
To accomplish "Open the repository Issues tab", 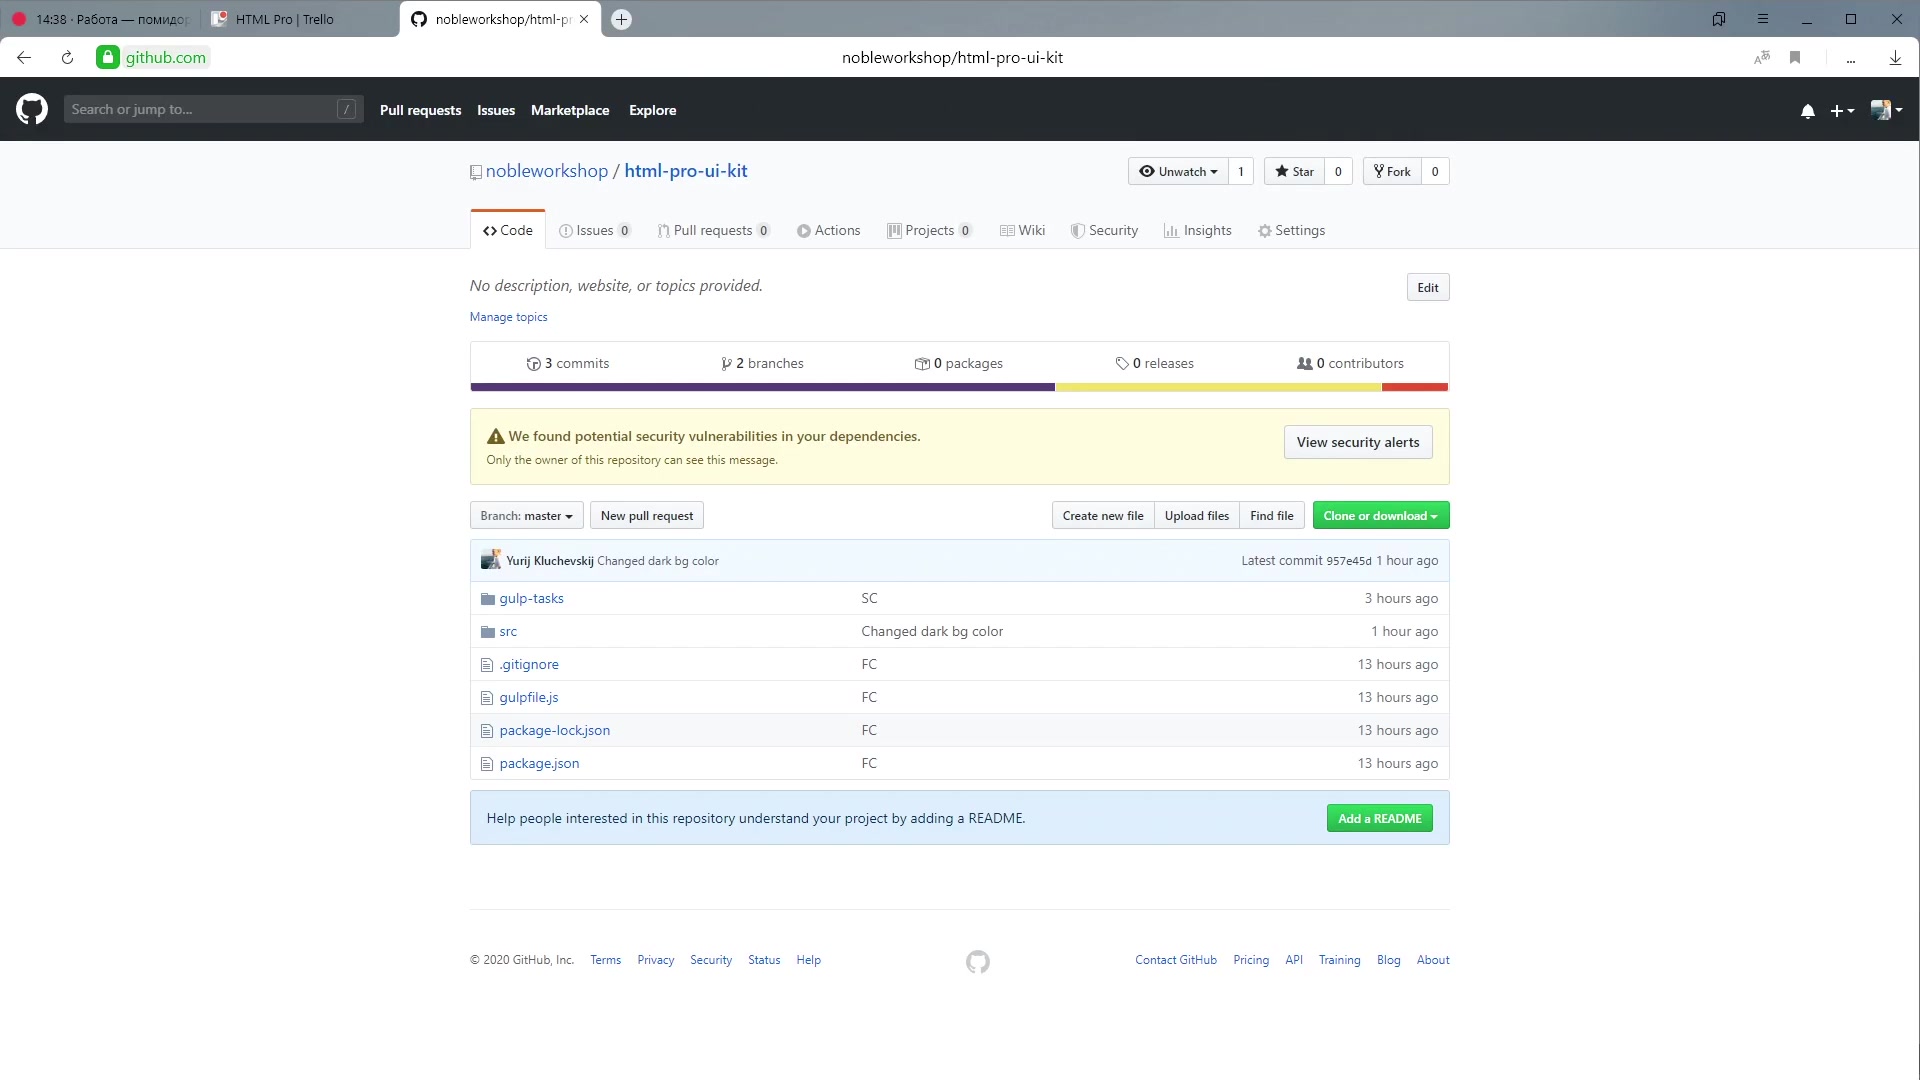I will tap(595, 230).
